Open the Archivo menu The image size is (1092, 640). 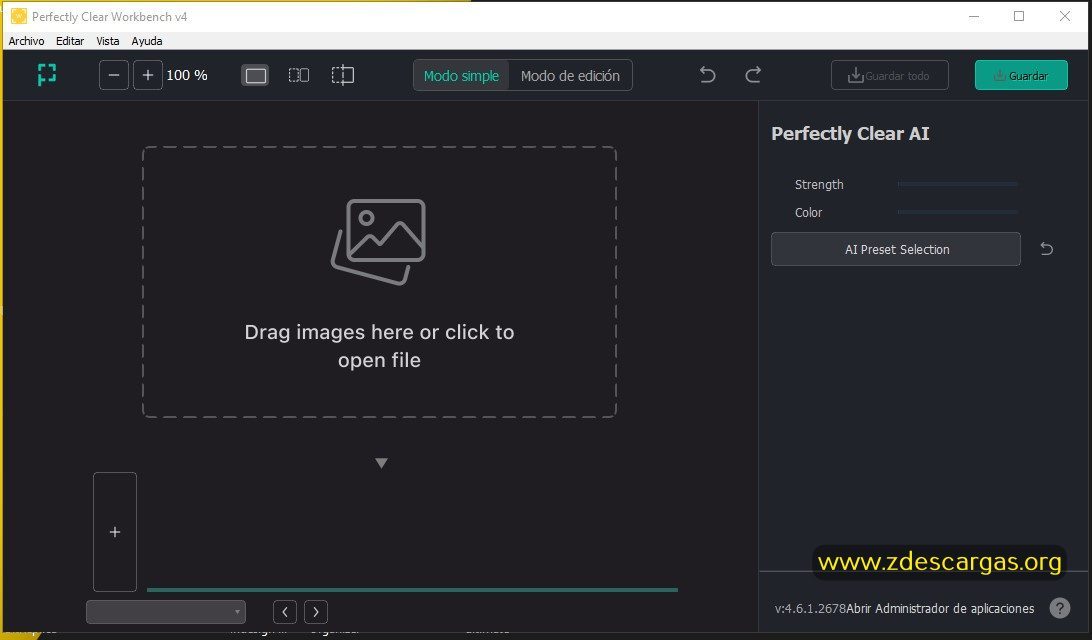coord(26,41)
